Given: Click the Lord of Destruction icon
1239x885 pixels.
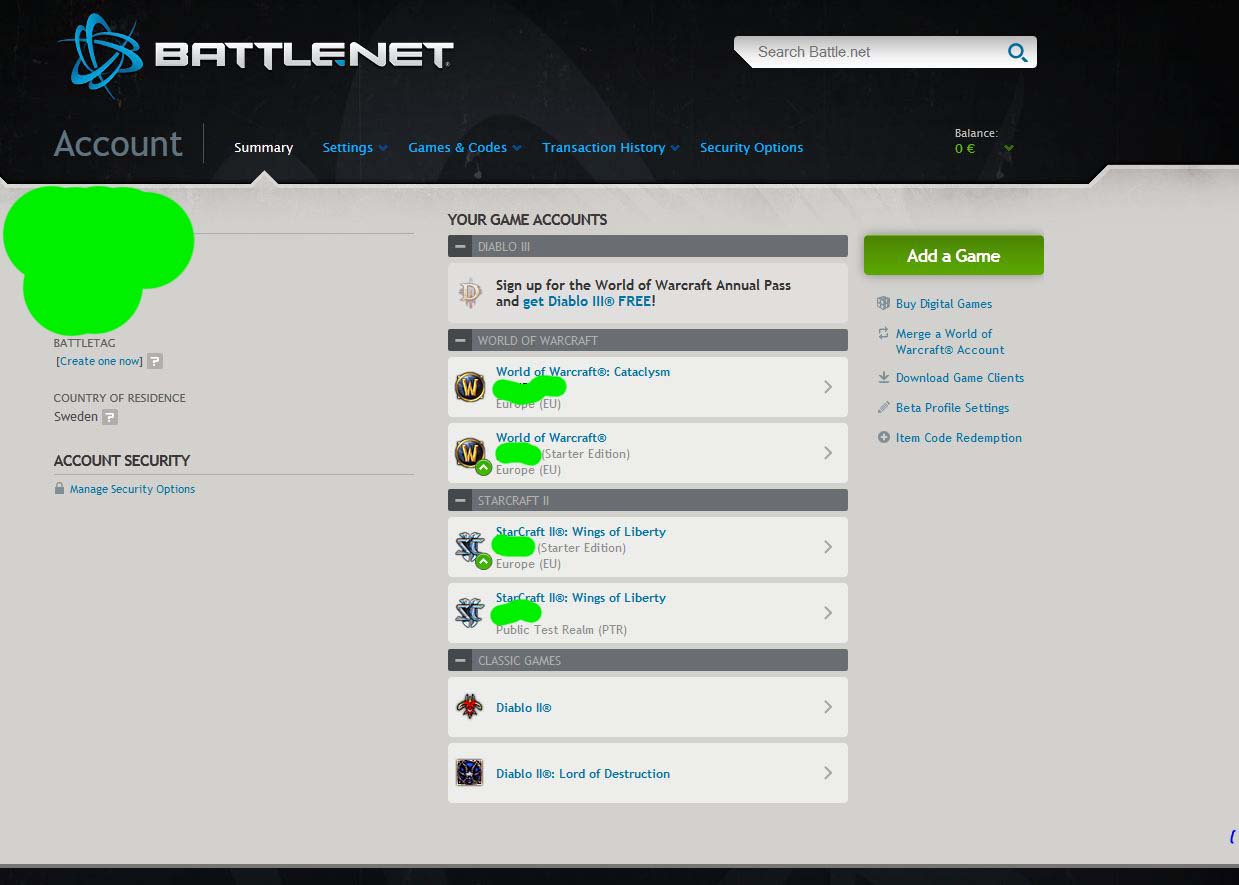Looking at the screenshot, I should click(470, 773).
